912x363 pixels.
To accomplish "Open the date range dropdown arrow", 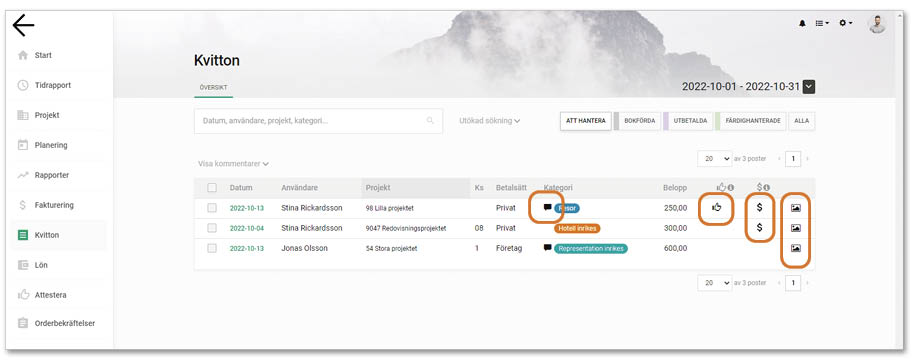I will pos(809,87).
